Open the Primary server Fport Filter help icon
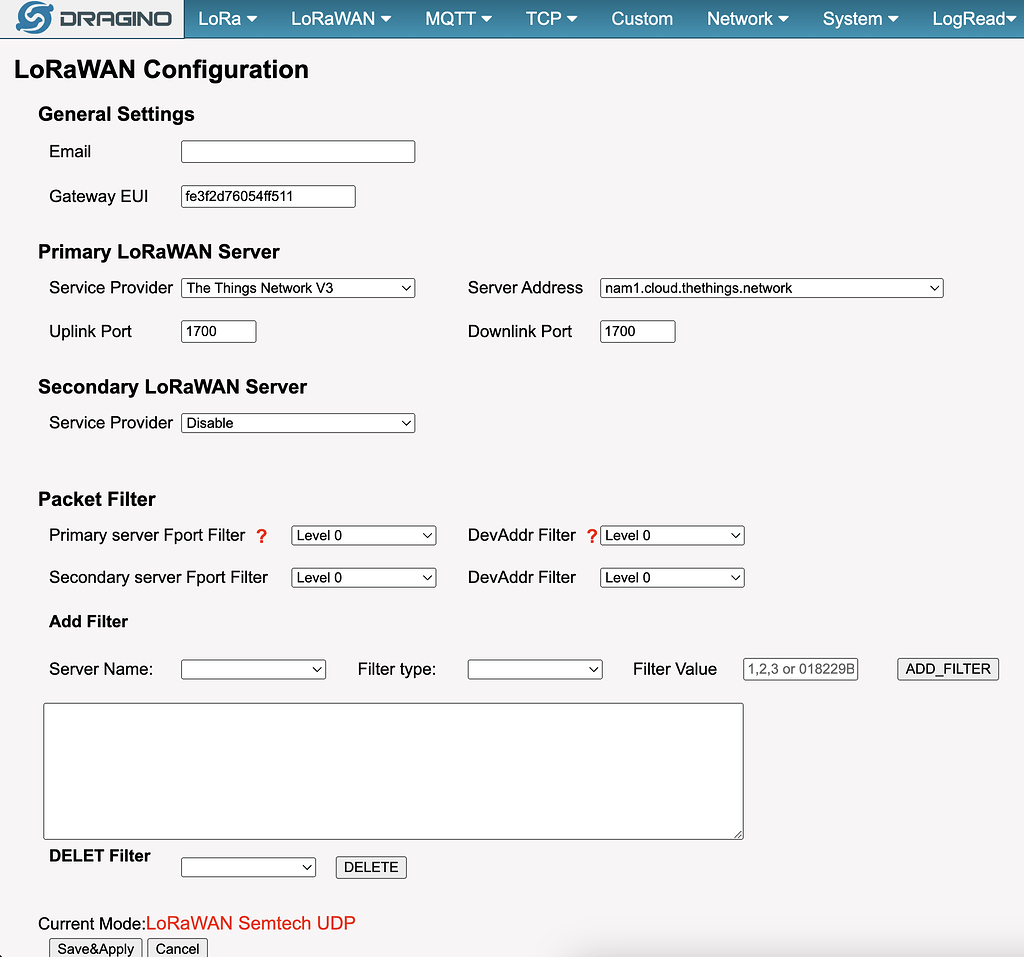Image resolution: width=1024 pixels, height=957 pixels. tap(261, 536)
